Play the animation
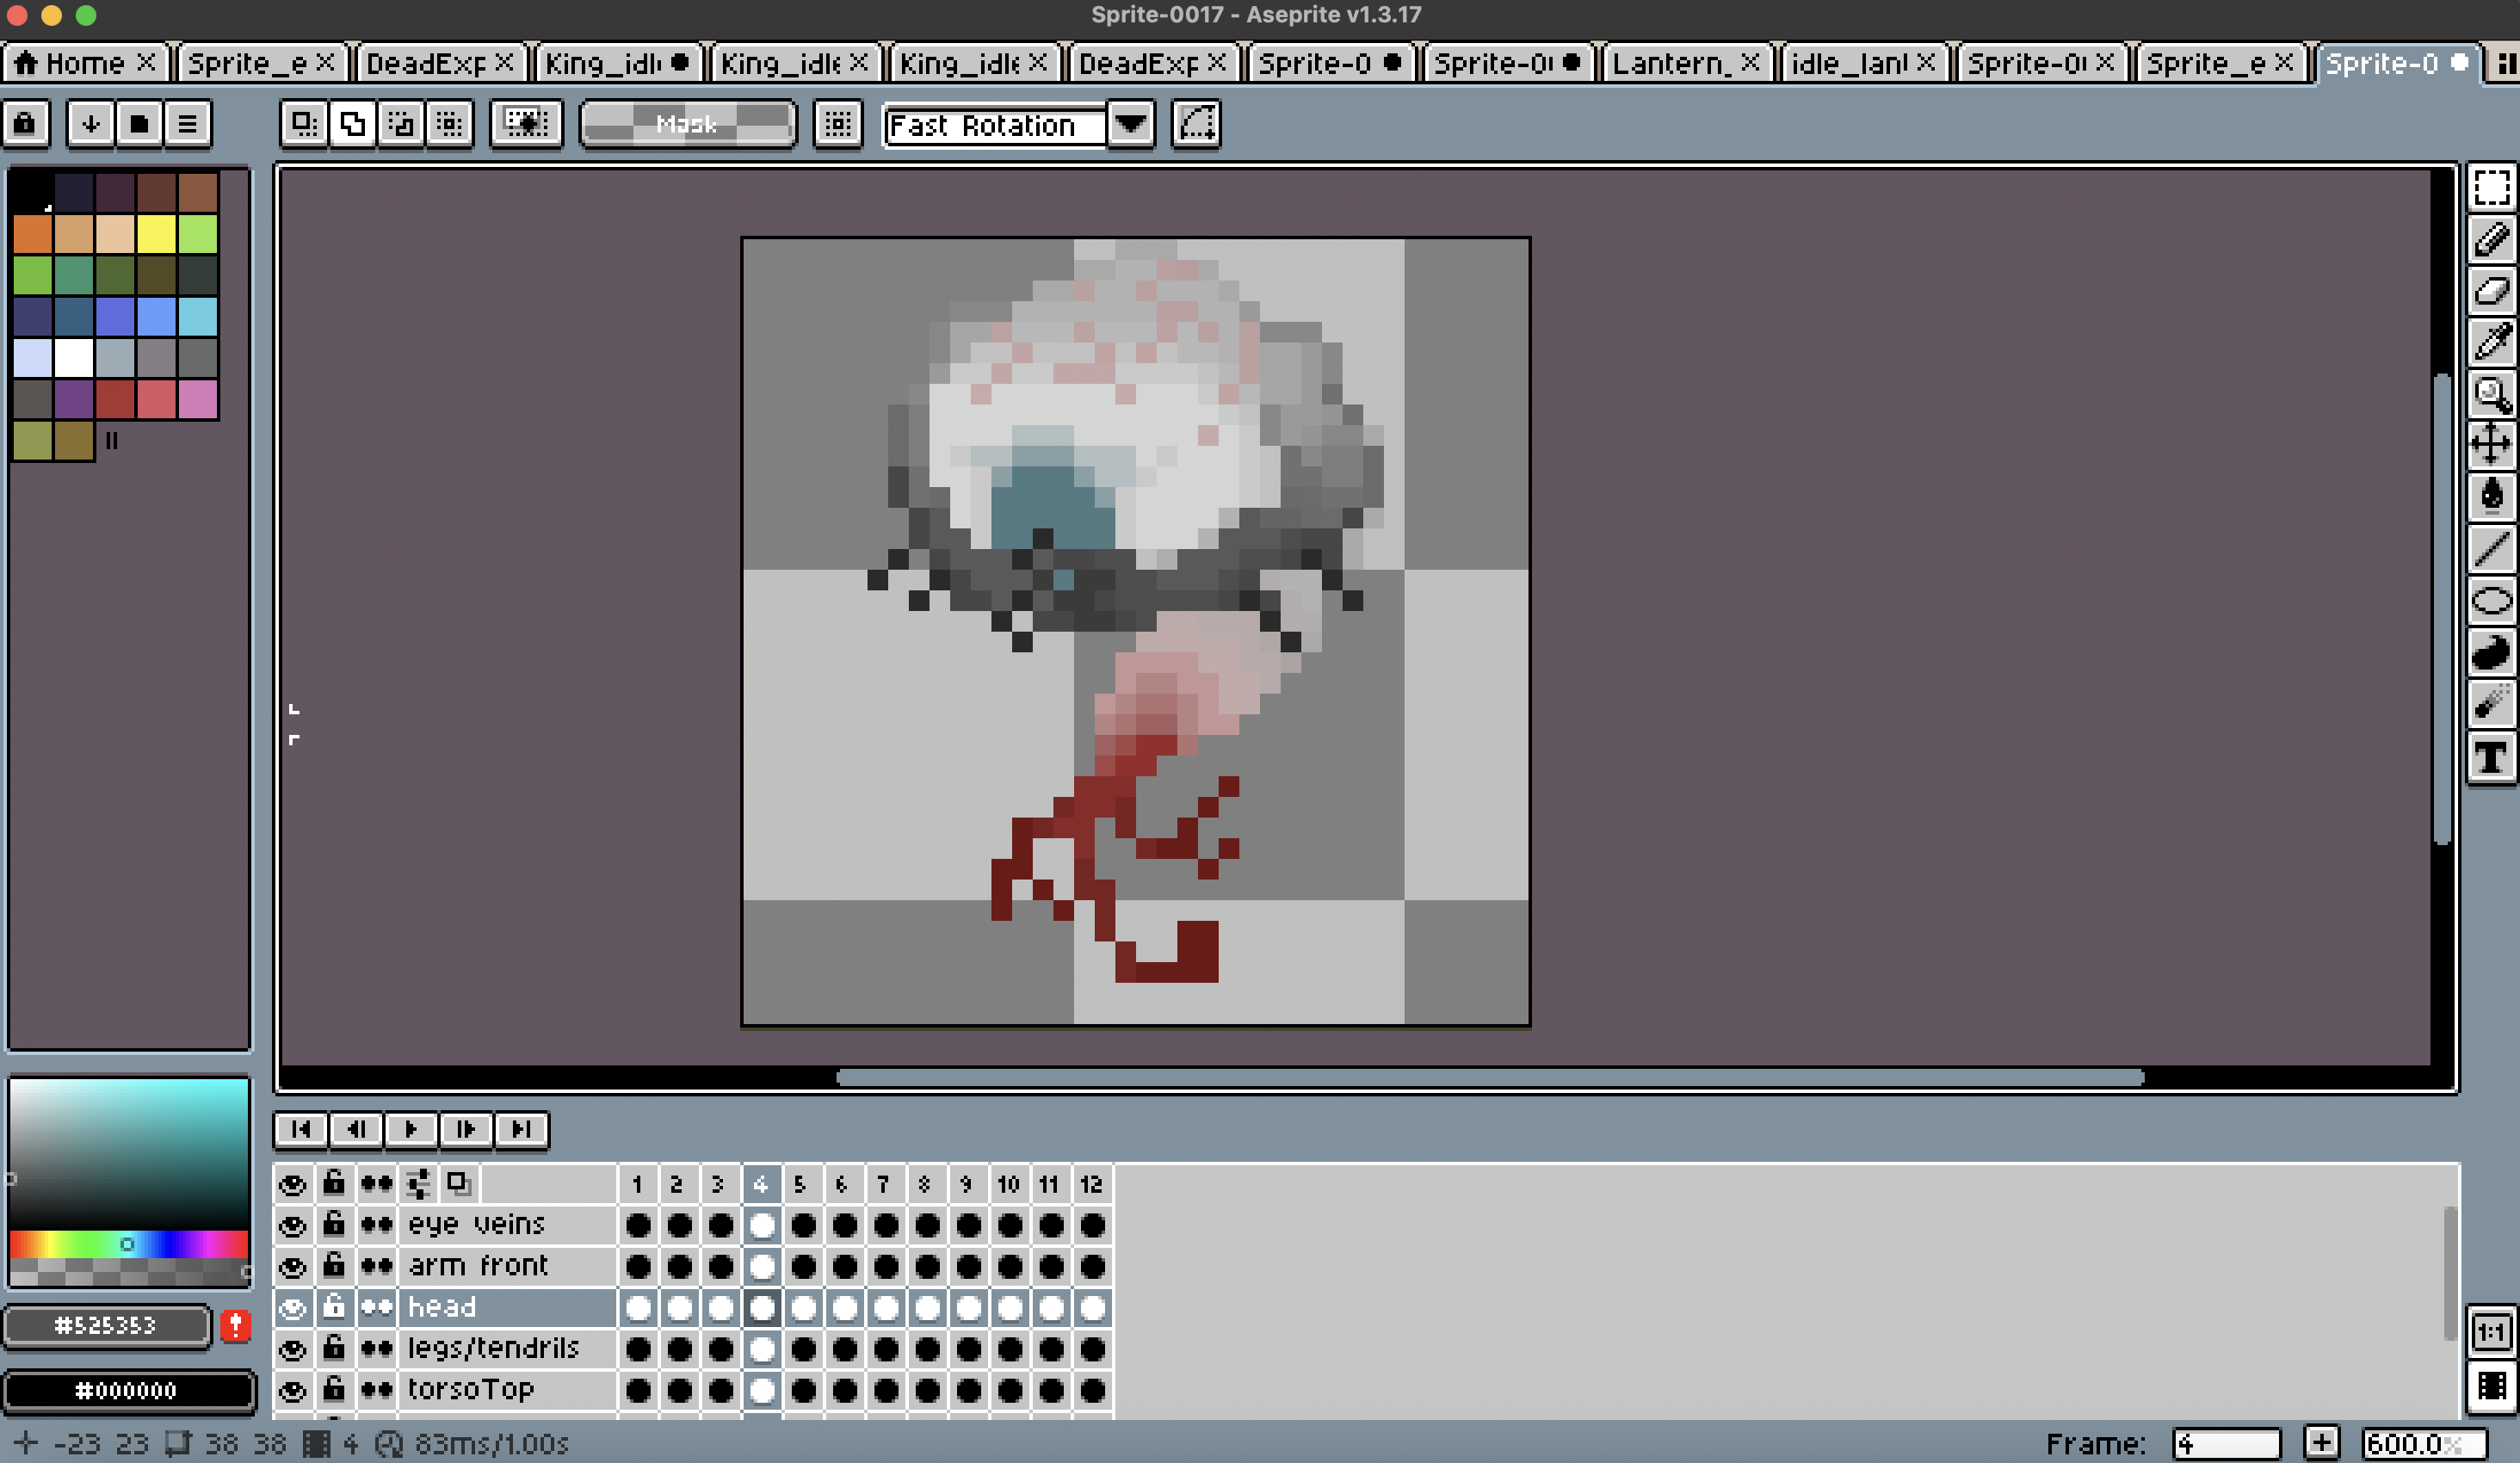 410,1130
